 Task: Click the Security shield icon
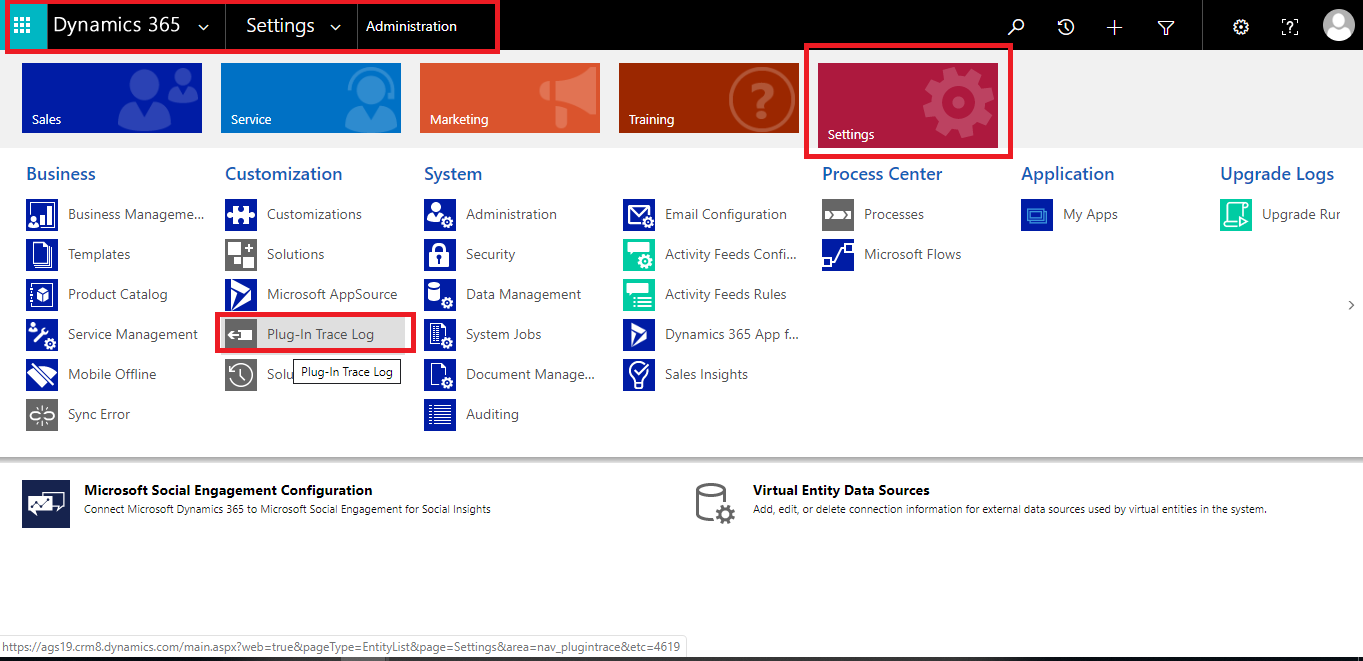point(440,254)
